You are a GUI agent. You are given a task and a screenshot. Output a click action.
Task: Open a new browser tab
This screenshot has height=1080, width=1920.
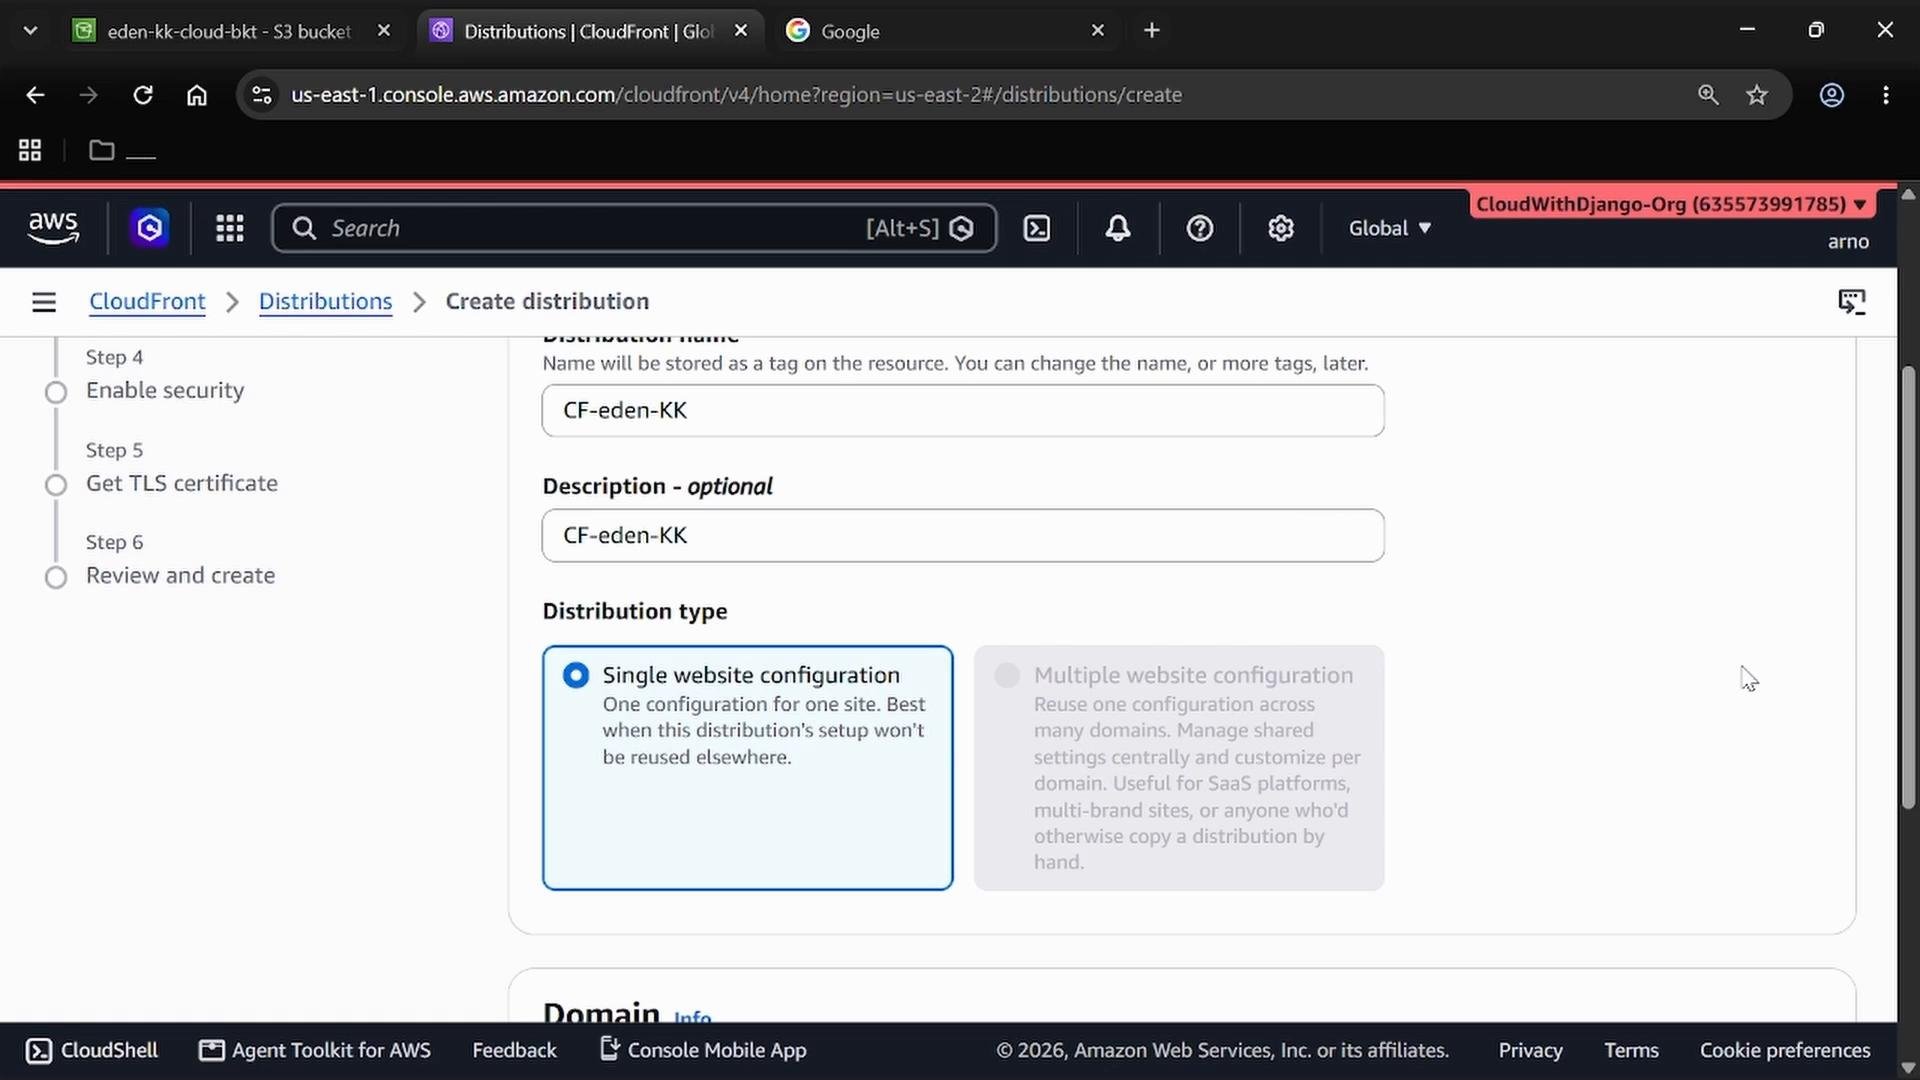coord(1152,31)
